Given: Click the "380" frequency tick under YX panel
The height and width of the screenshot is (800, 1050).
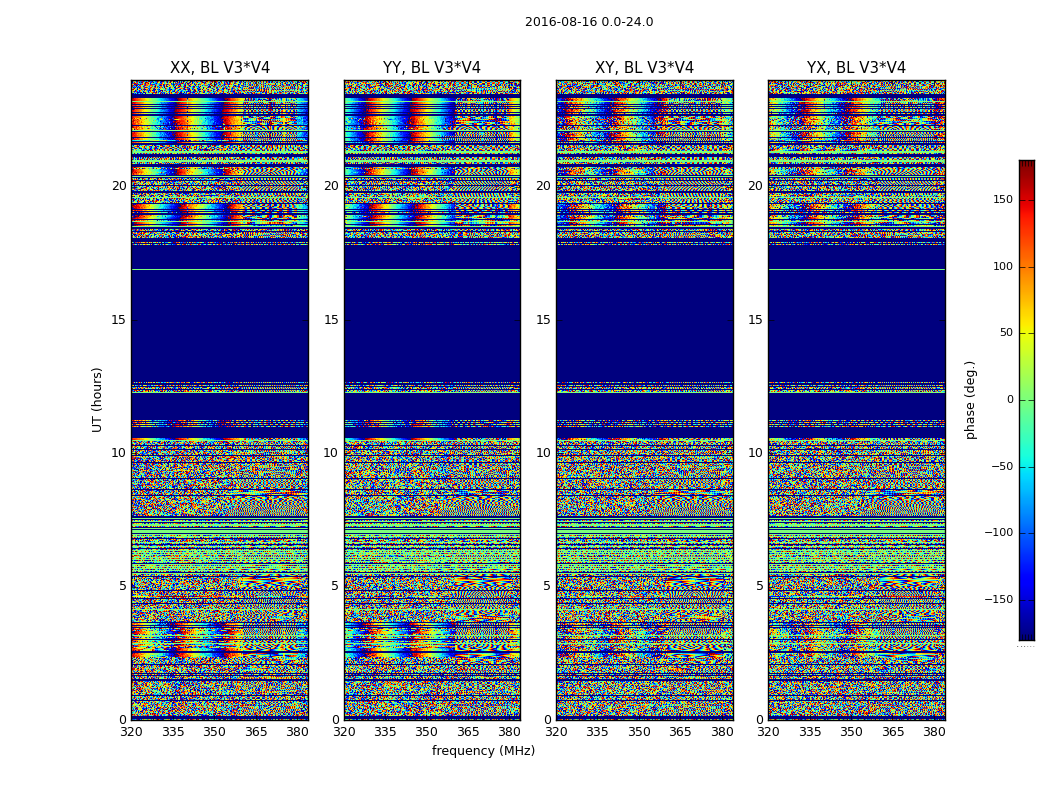Looking at the screenshot, I should pos(934,732).
